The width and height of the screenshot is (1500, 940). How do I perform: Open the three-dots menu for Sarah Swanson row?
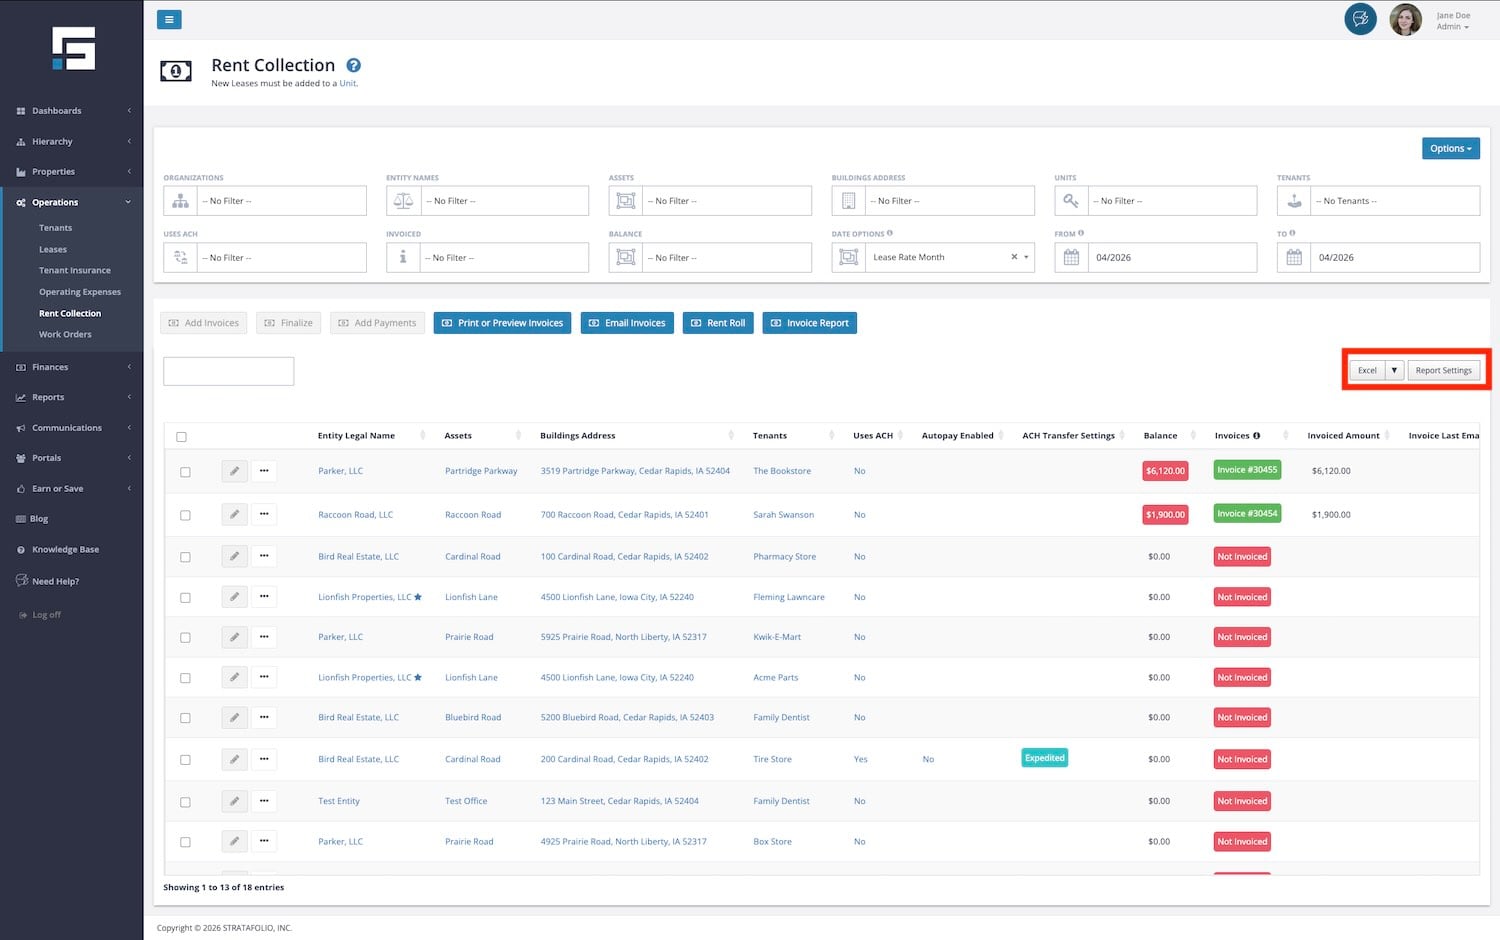point(264,514)
